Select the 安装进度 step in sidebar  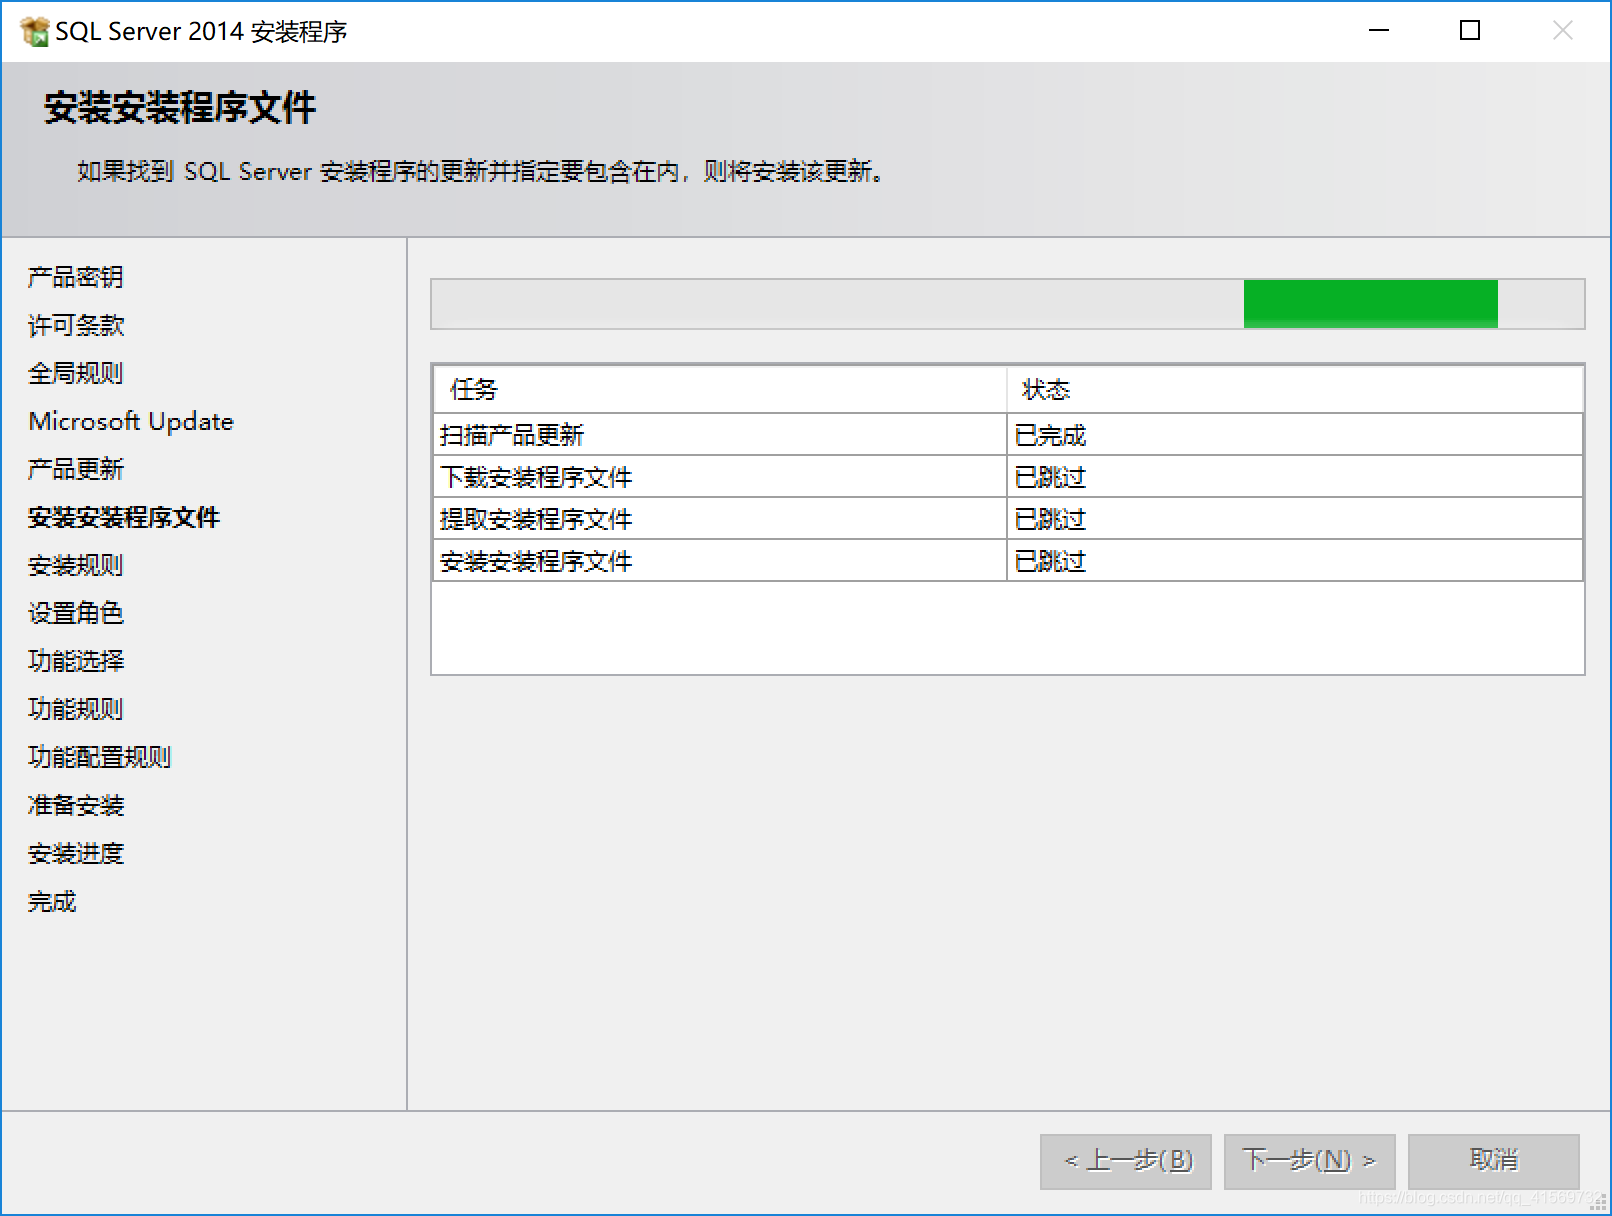(x=76, y=853)
